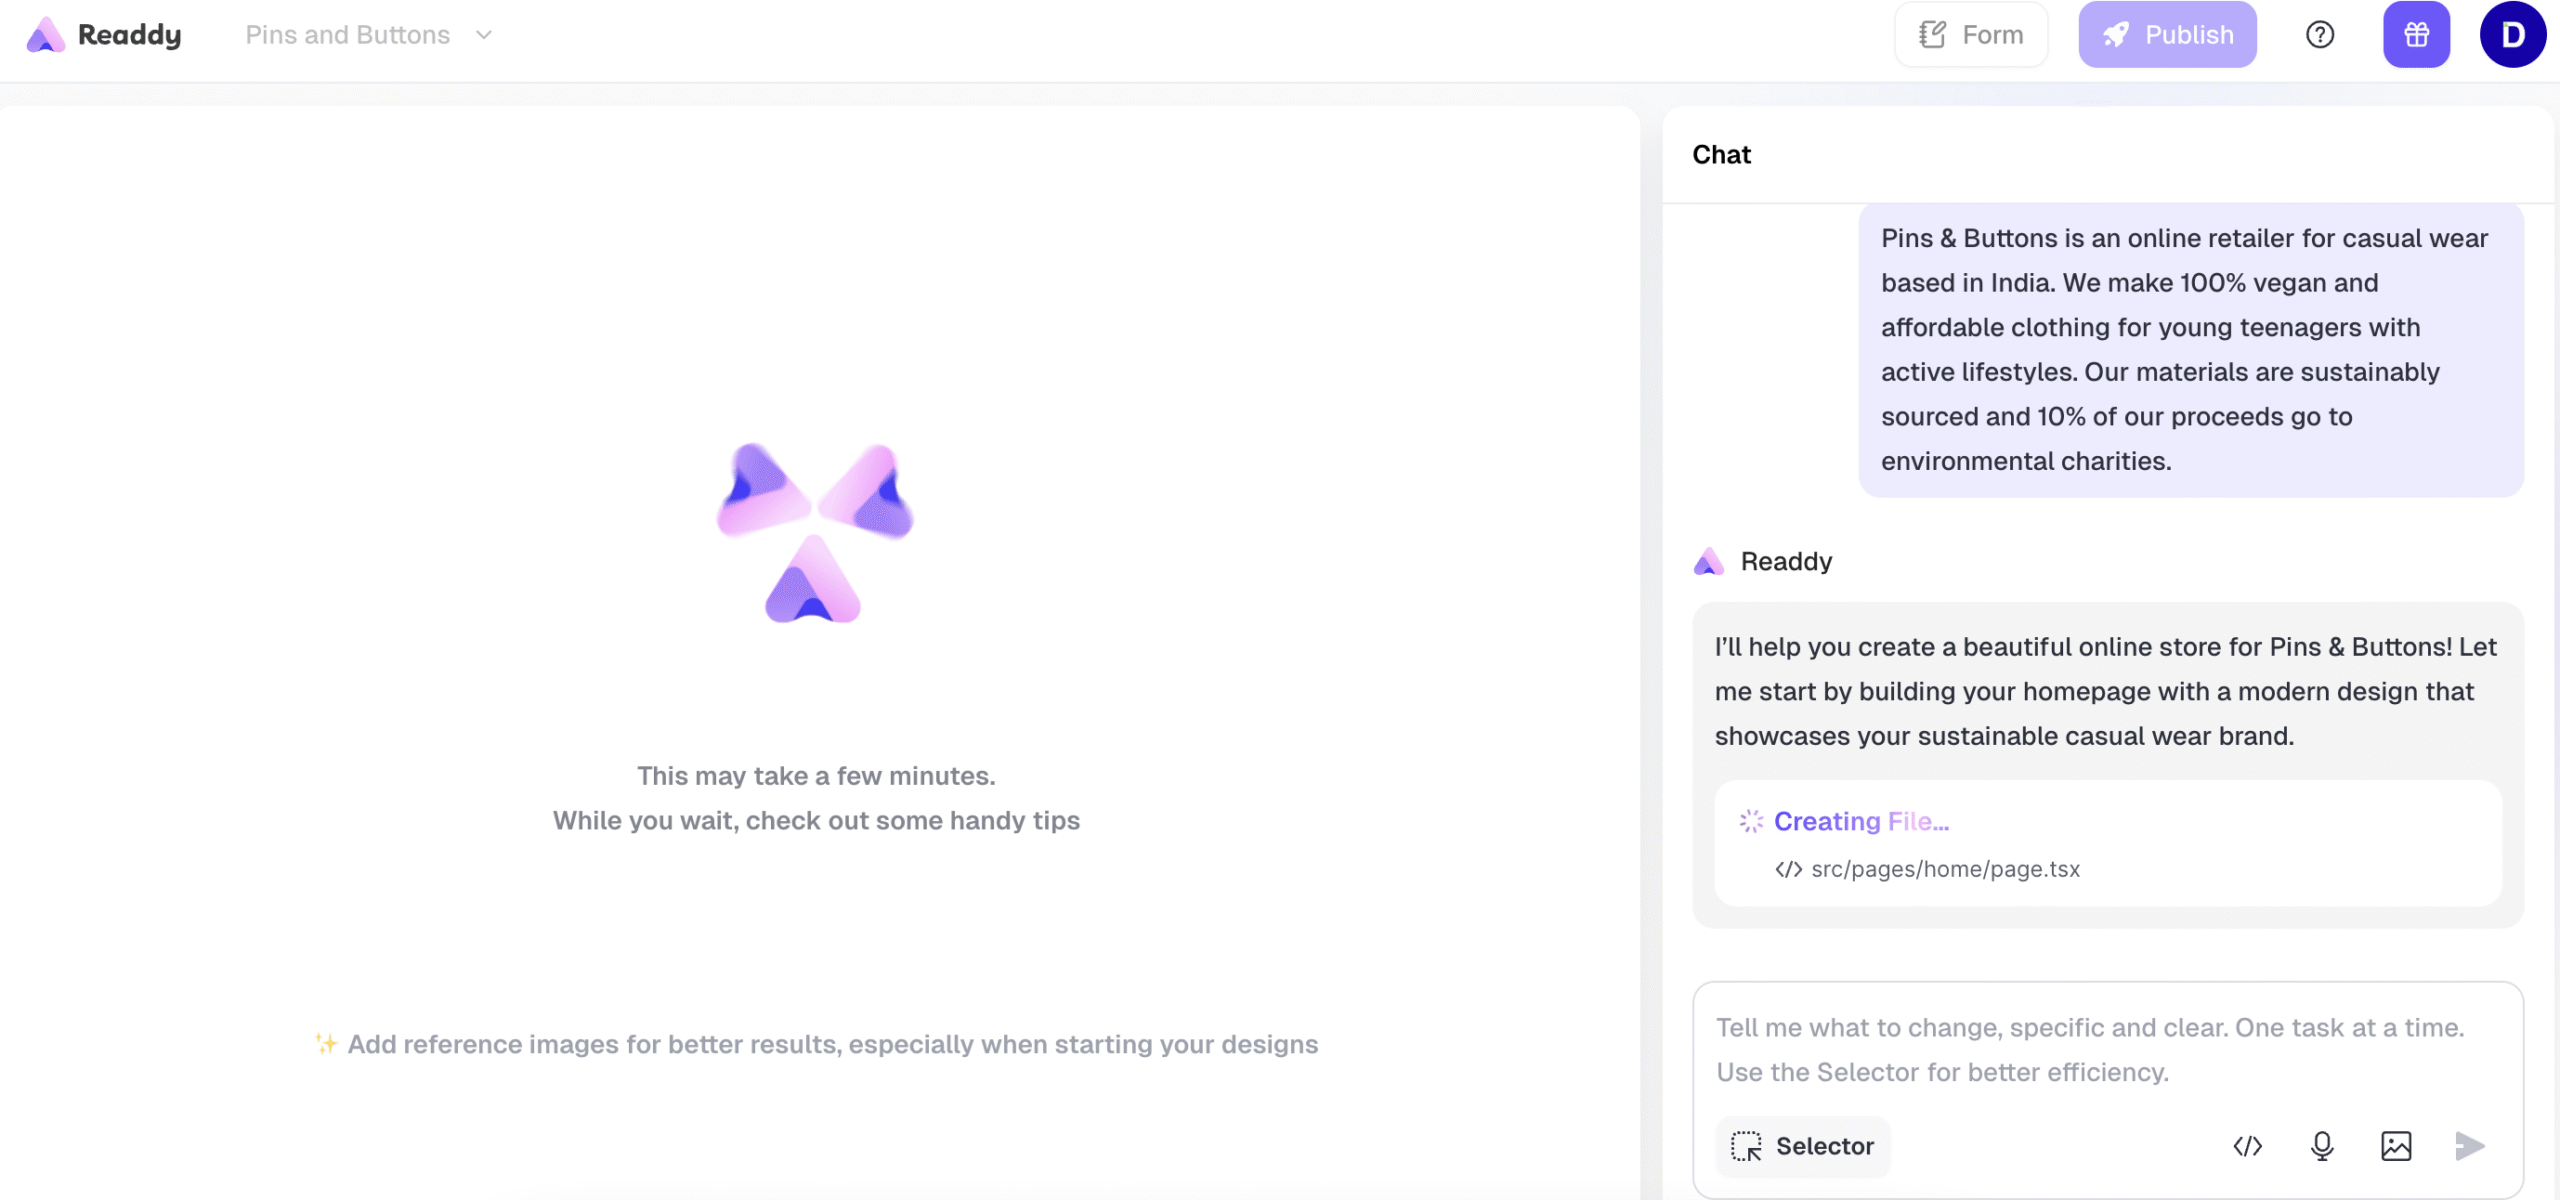The width and height of the screenshot is (2560, 1200).
Task: Open the user avatar D menu
Action: 2512,35
